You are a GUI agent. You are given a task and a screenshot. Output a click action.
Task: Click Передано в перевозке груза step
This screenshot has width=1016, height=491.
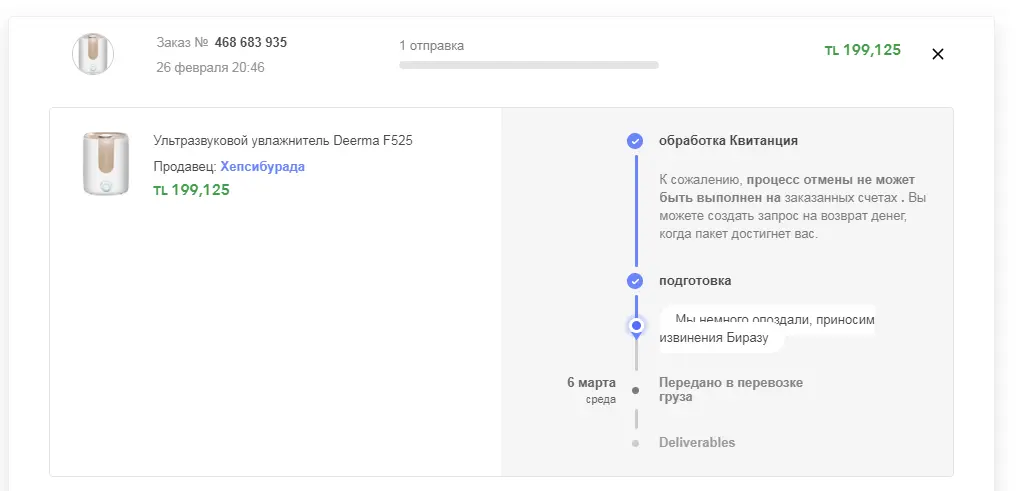pyautogui.click(x=731, y=389)
